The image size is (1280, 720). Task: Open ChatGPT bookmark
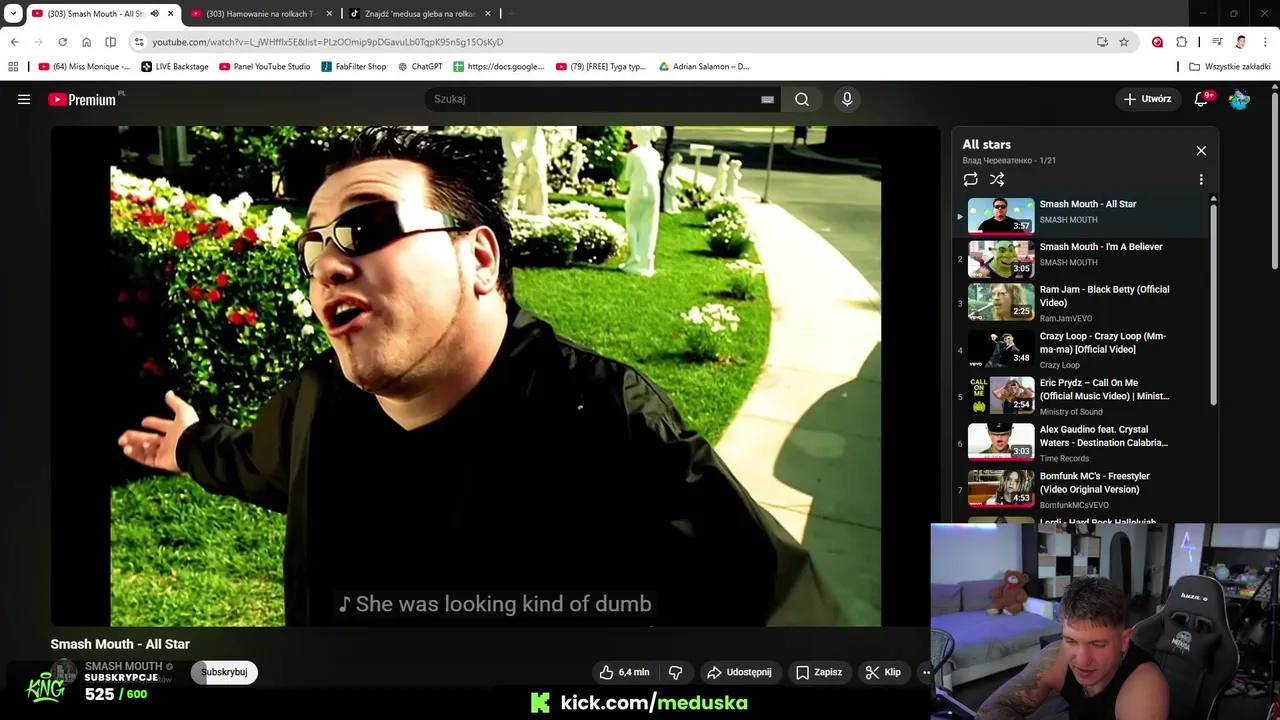click(420, 67)
